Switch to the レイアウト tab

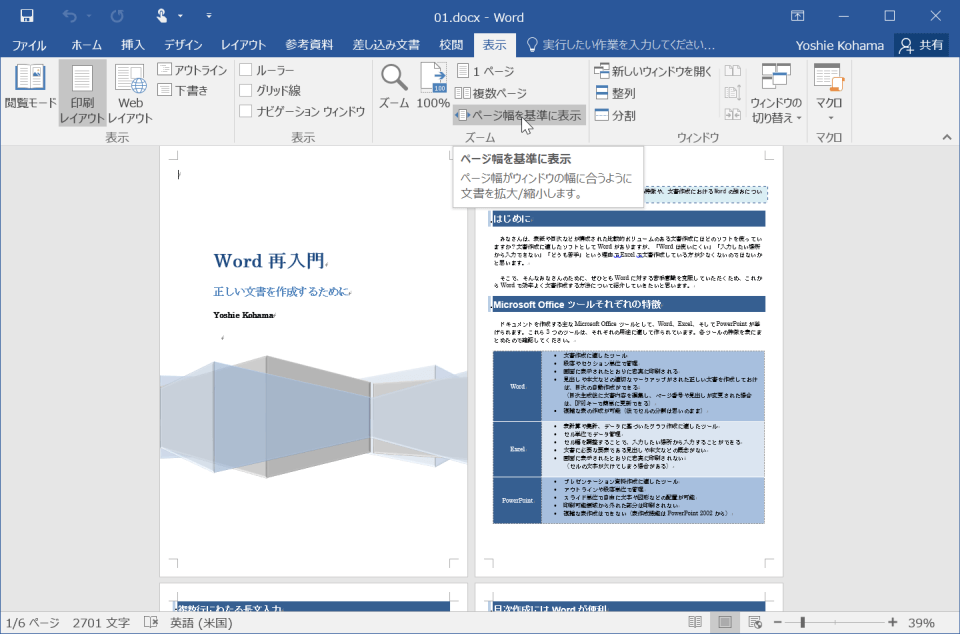(243, 45)
